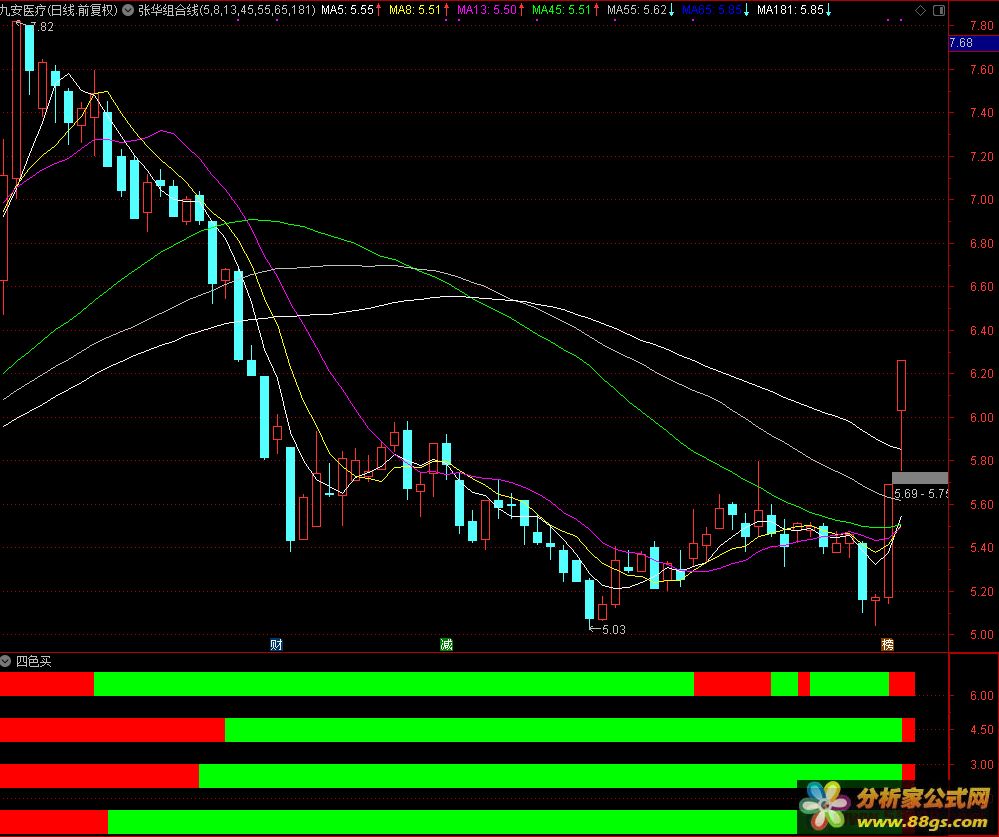Click the highlighted 7.68 price on axis
Image resolution: width=999 pixels, height=837 pixels.
(x=973, y=43)
